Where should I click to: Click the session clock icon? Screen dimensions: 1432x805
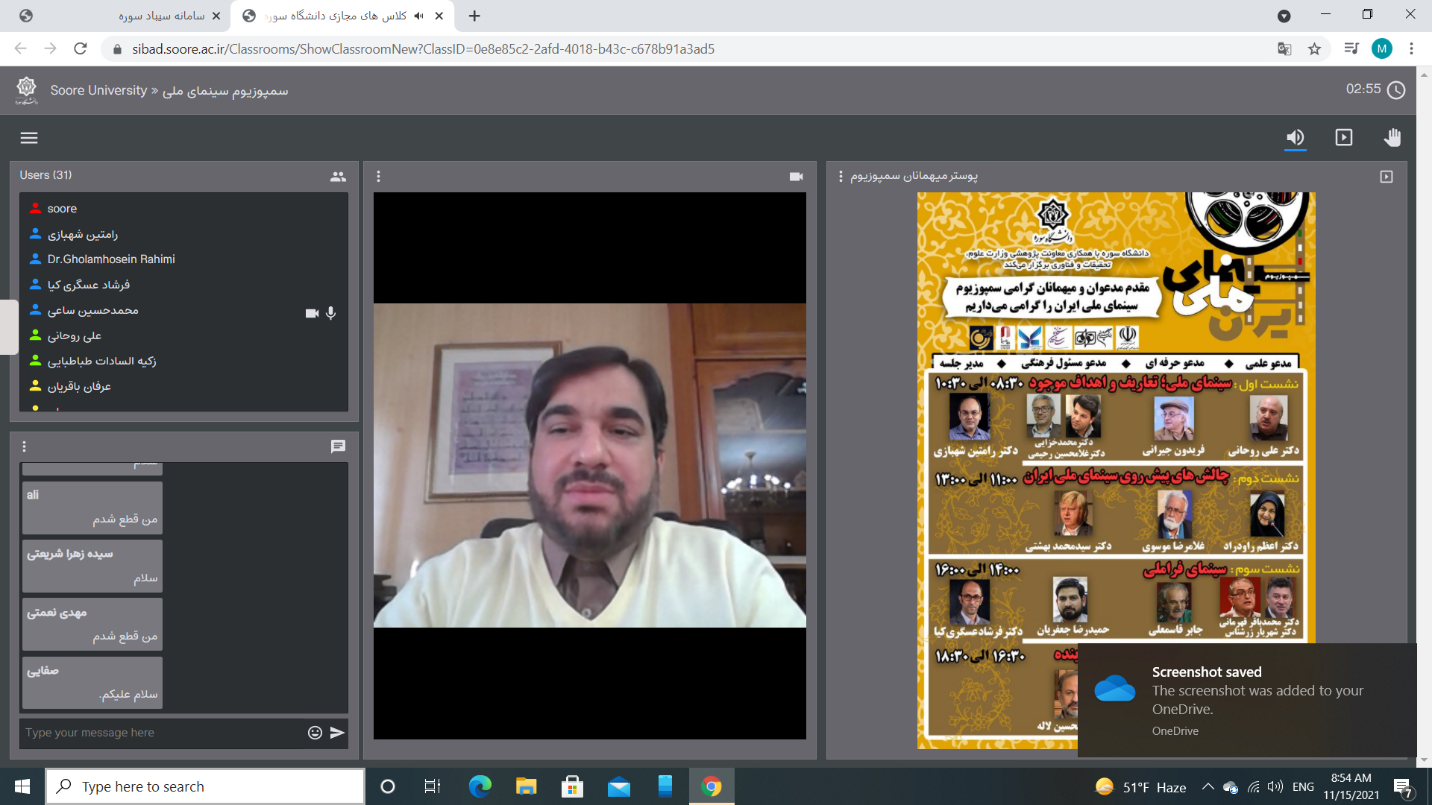click(1396, 90)
